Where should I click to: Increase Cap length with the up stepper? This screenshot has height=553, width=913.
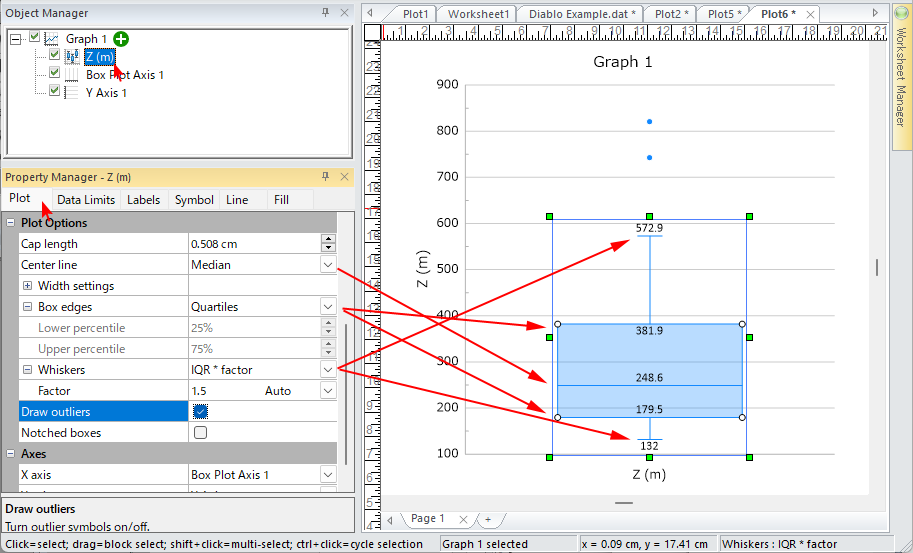[328, 239]
